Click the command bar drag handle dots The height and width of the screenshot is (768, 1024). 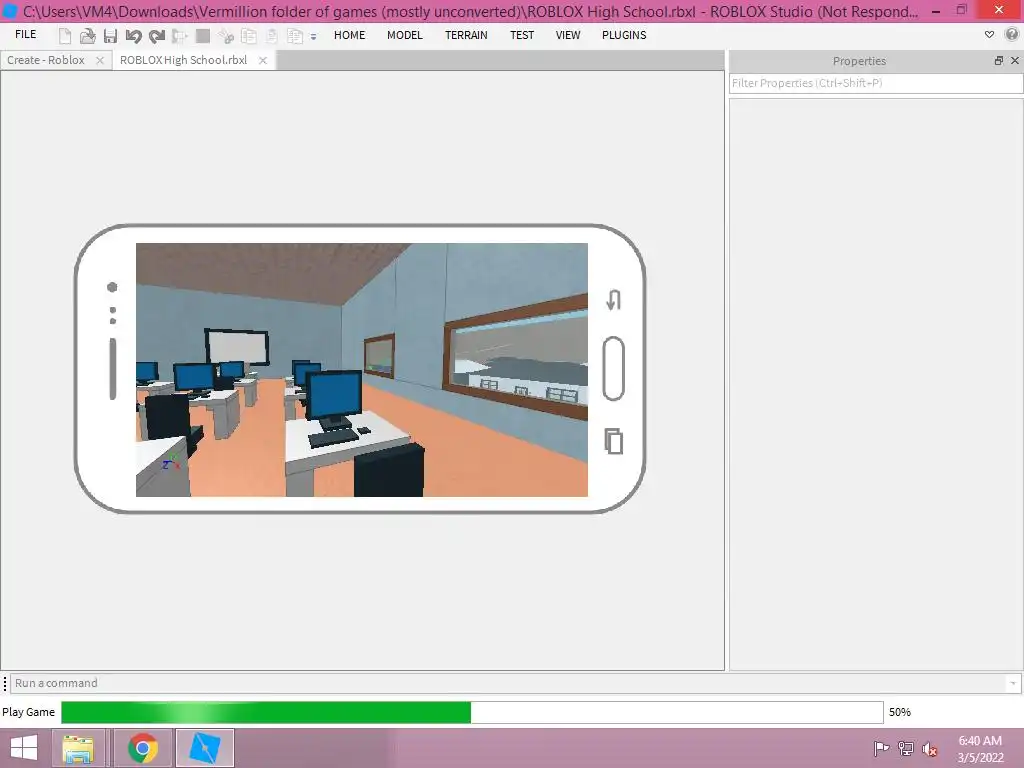[5, 683]
